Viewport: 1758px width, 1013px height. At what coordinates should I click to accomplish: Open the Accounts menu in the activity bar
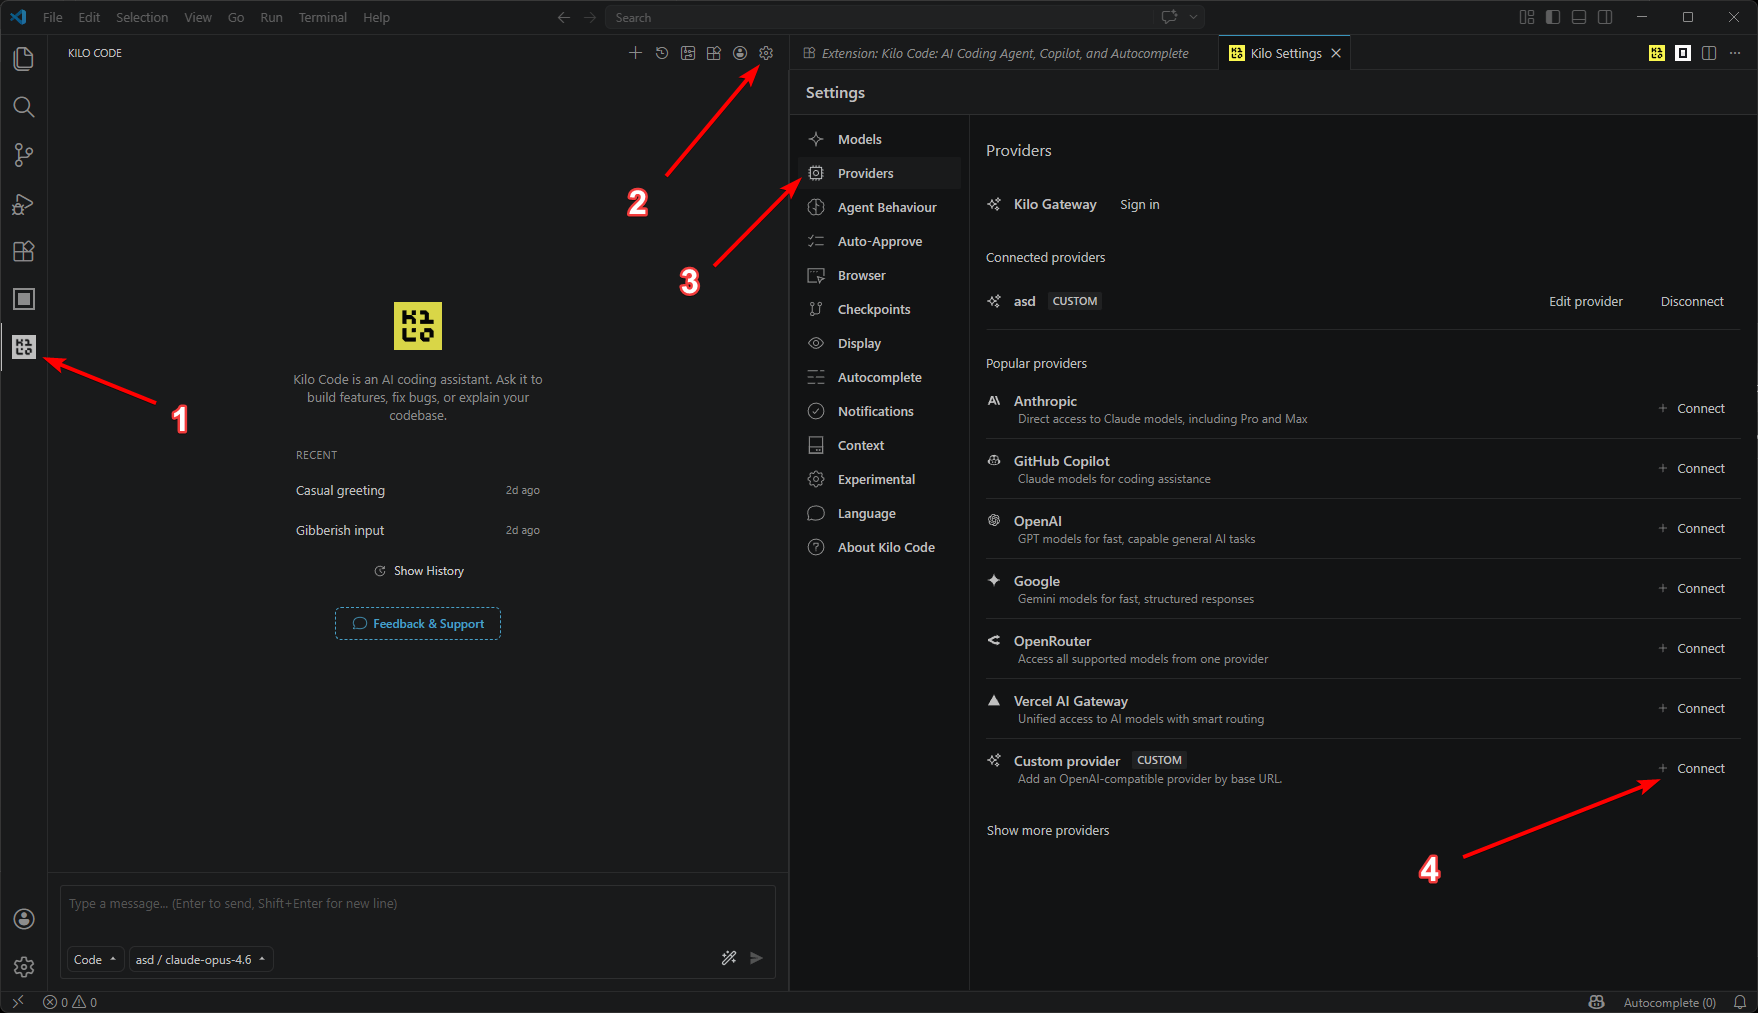(24, 919)
